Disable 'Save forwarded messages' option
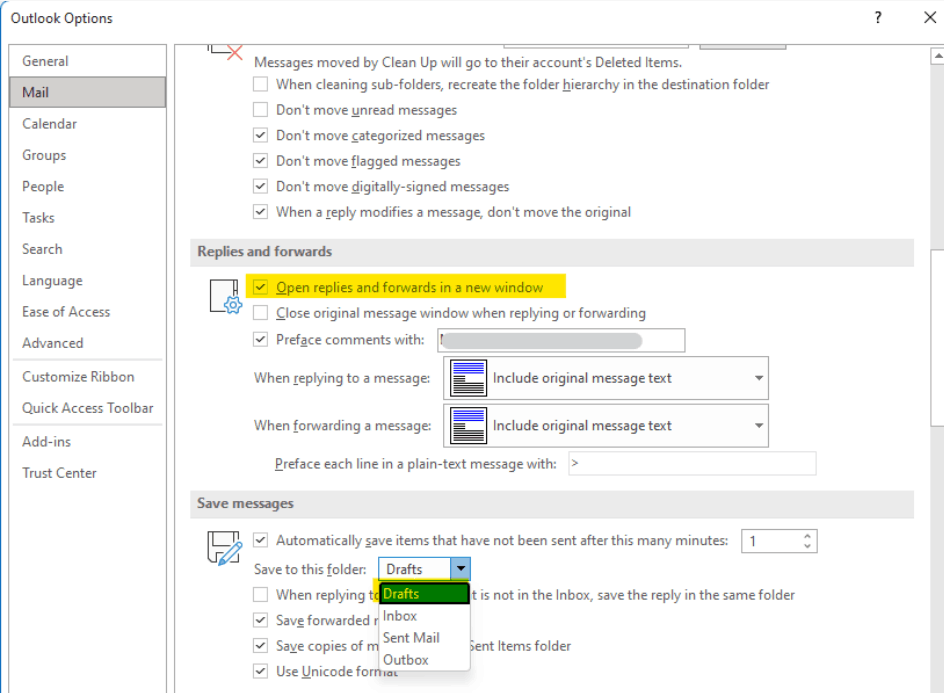This screenshot has width=944, height=693. pos(260,620)
